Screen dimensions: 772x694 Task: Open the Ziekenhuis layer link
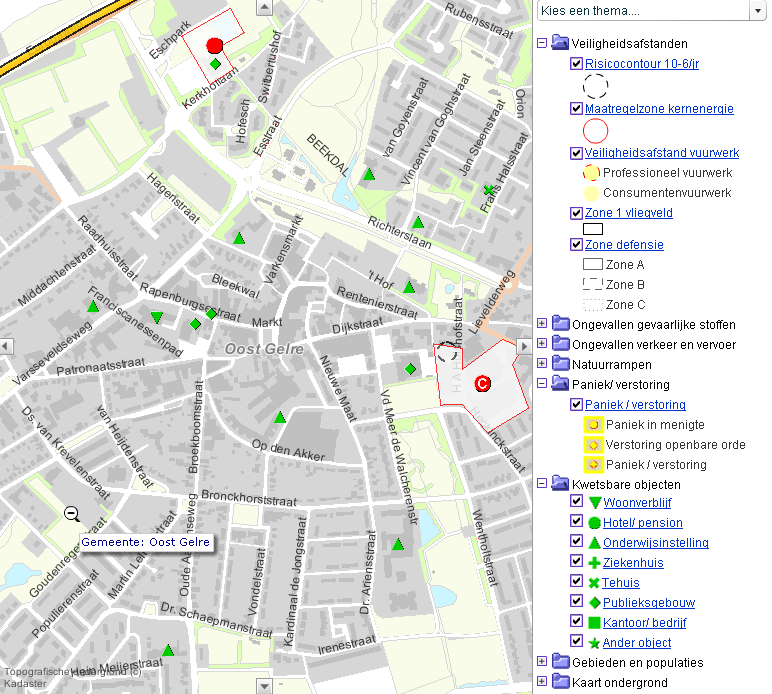633,563
